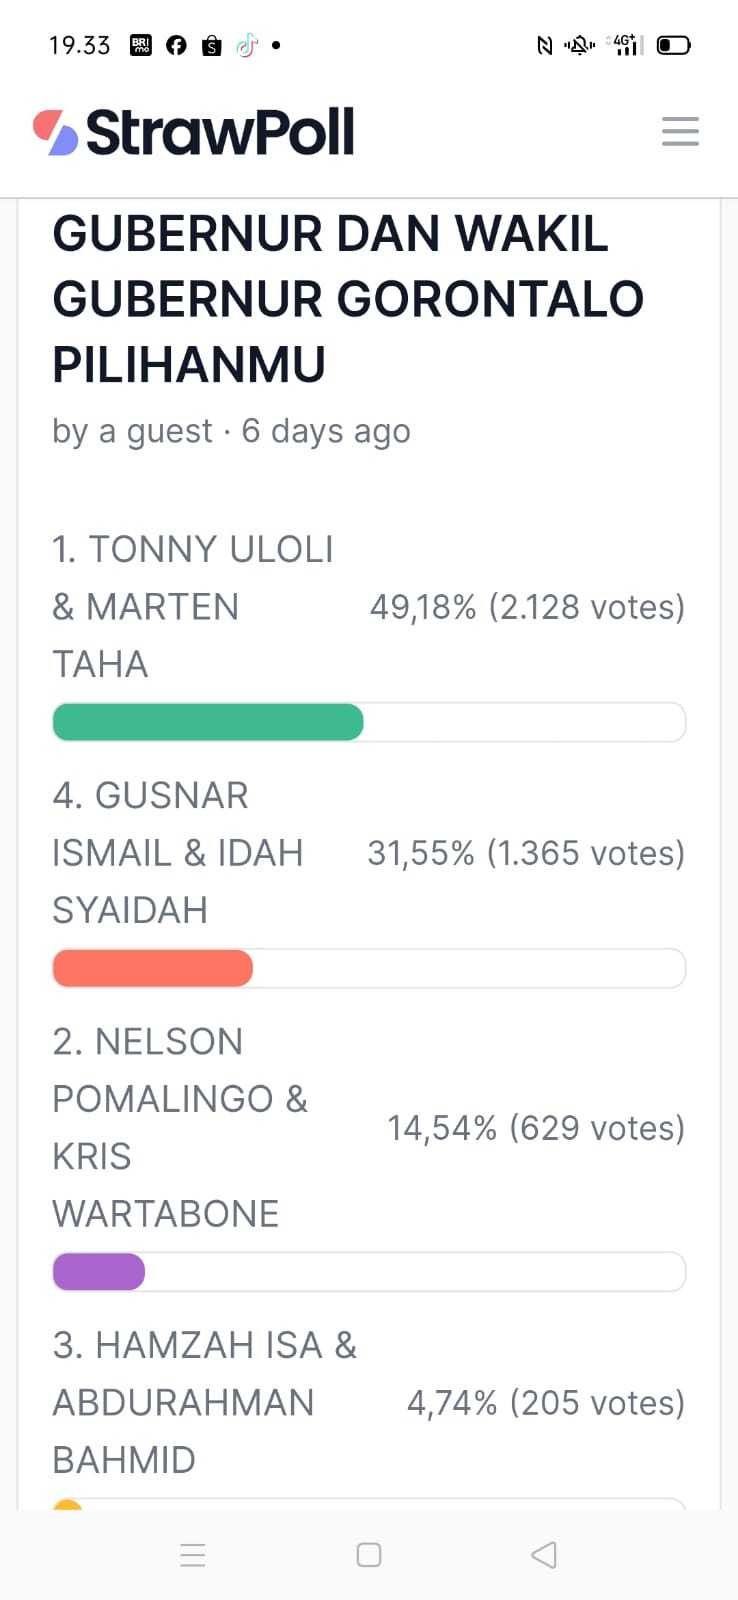Tap the TikTok notification icon
The width and height of the screenshot is (738, 1600).
pyautogui.click(x=246, y=45)
